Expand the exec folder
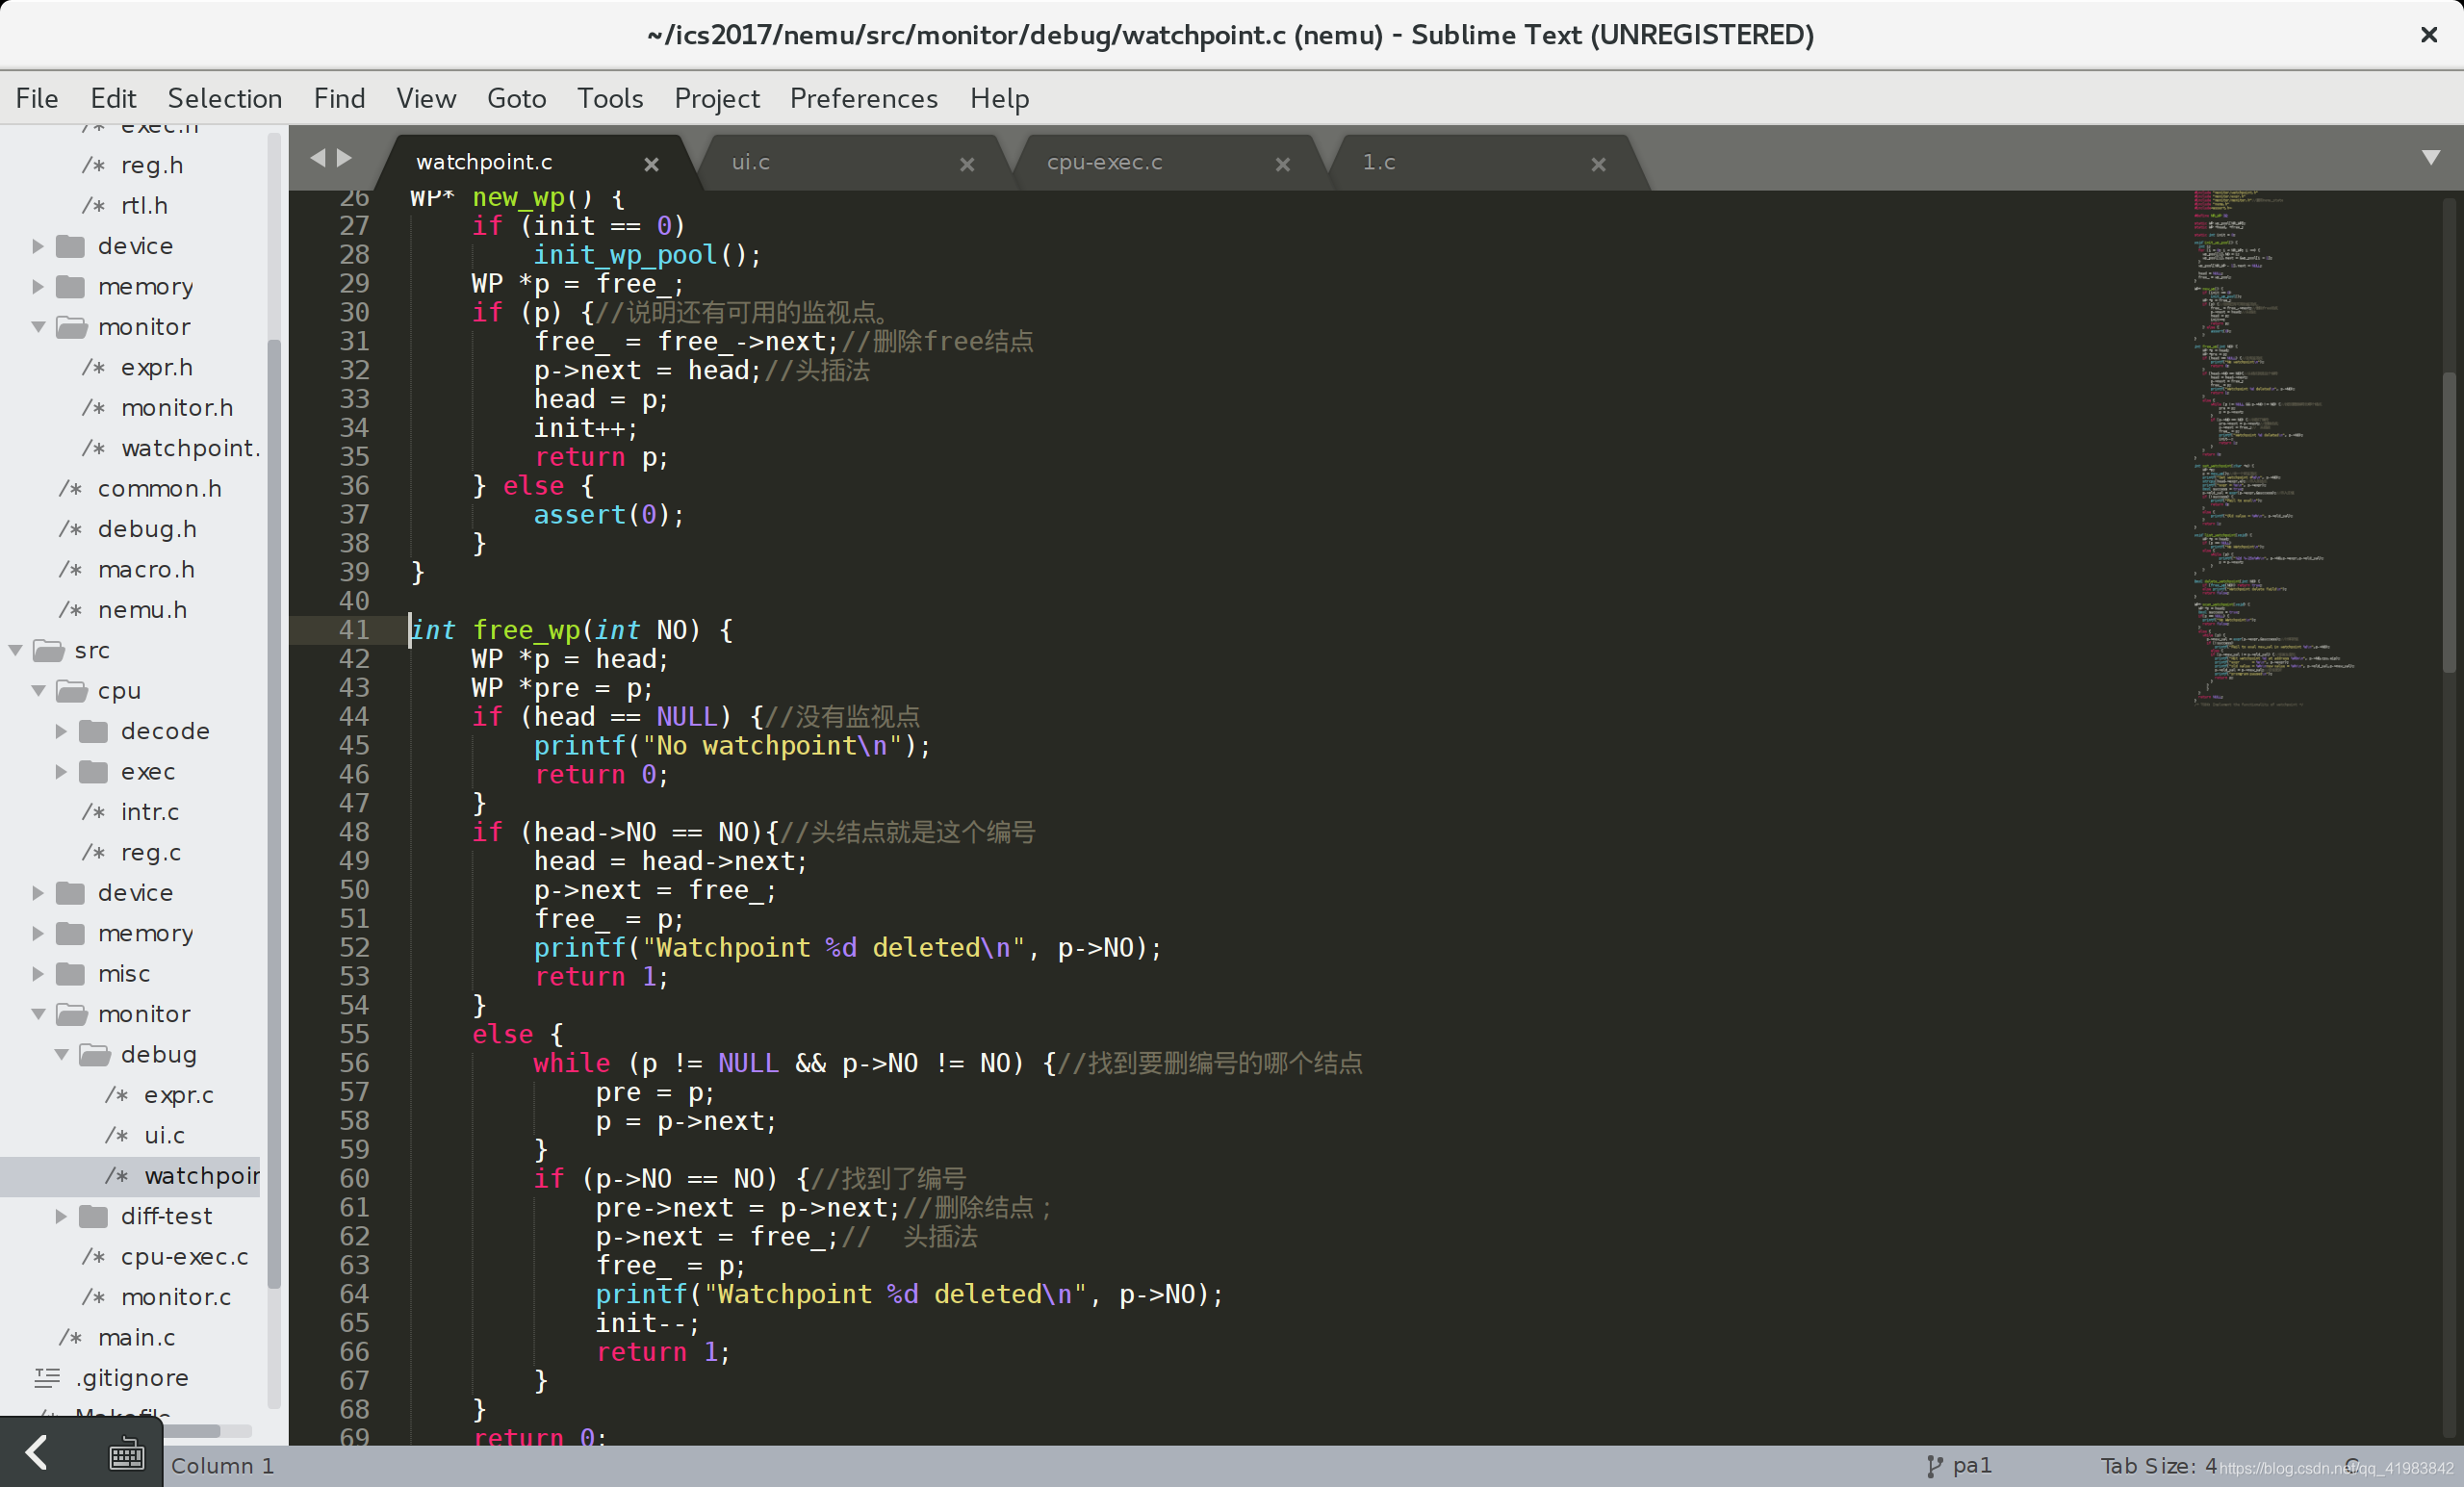The width and height of the screenshot is (2464, 1487). pyautogui.click(x=61, y=772)
